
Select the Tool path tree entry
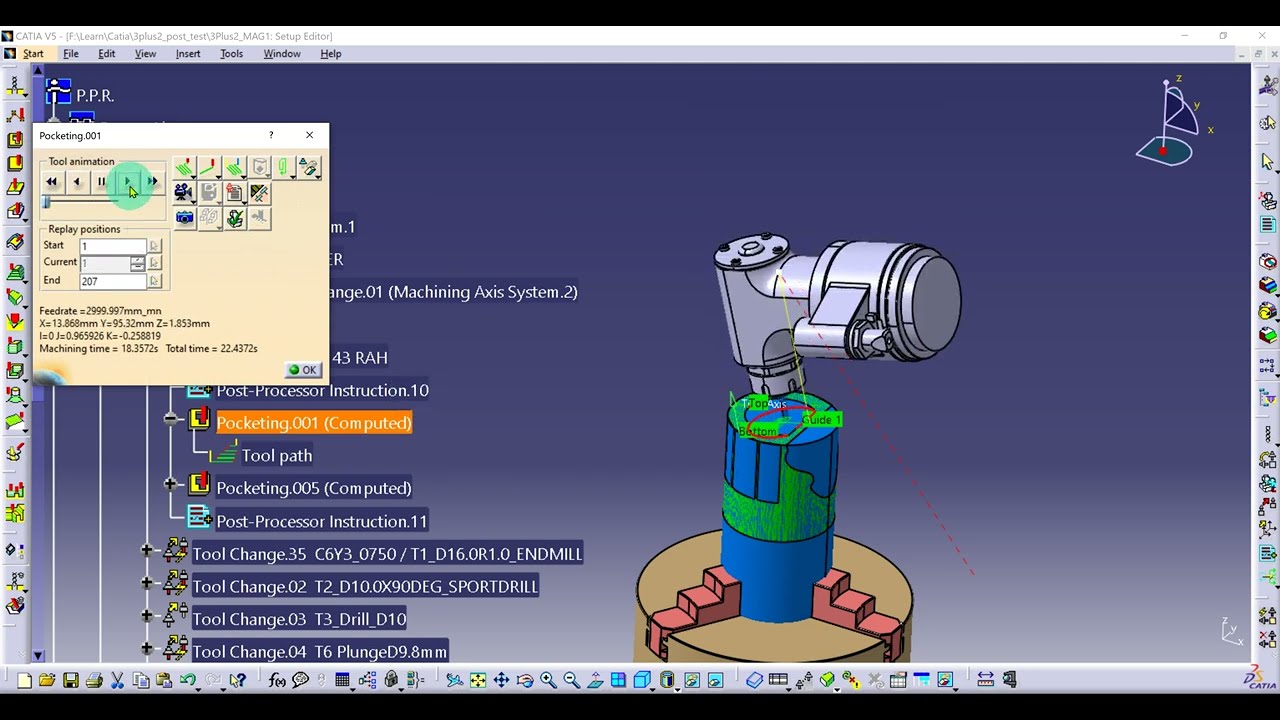click(x=277, y=456)
